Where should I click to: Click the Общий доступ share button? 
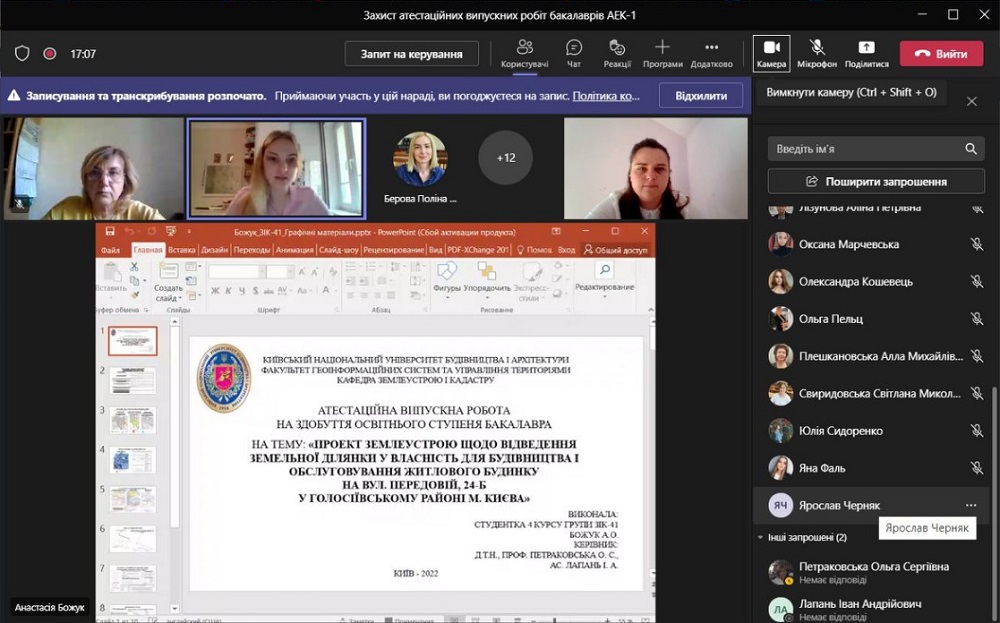(x=616, y=250)
